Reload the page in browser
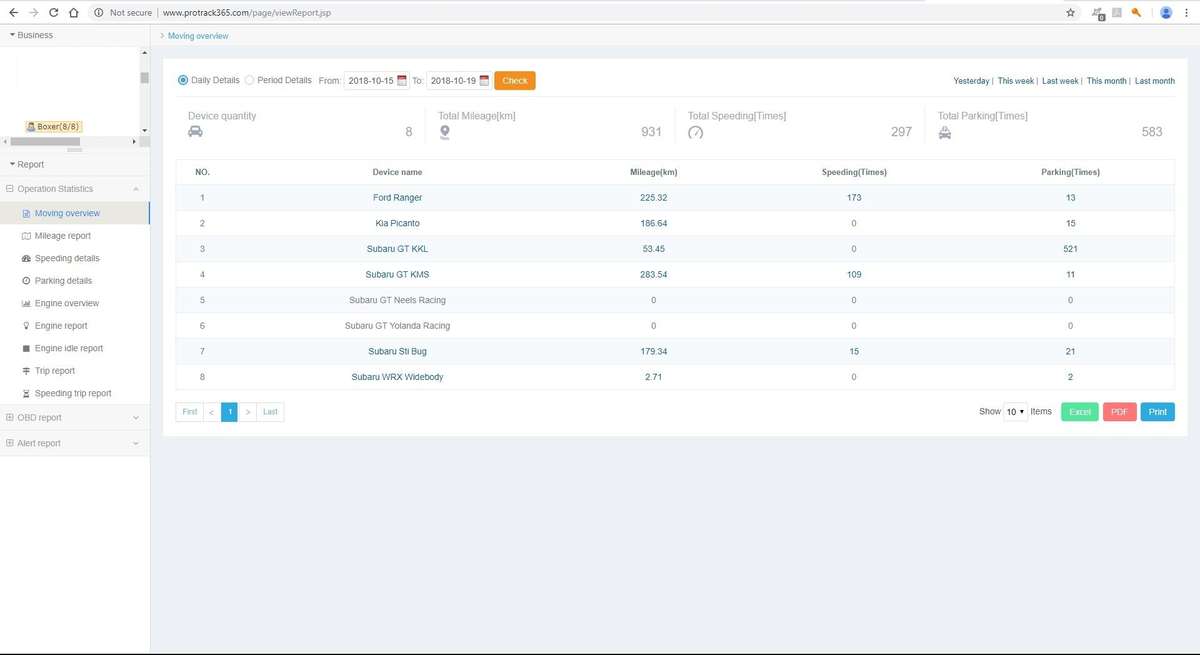The image size is (1200, 655). 53,13
